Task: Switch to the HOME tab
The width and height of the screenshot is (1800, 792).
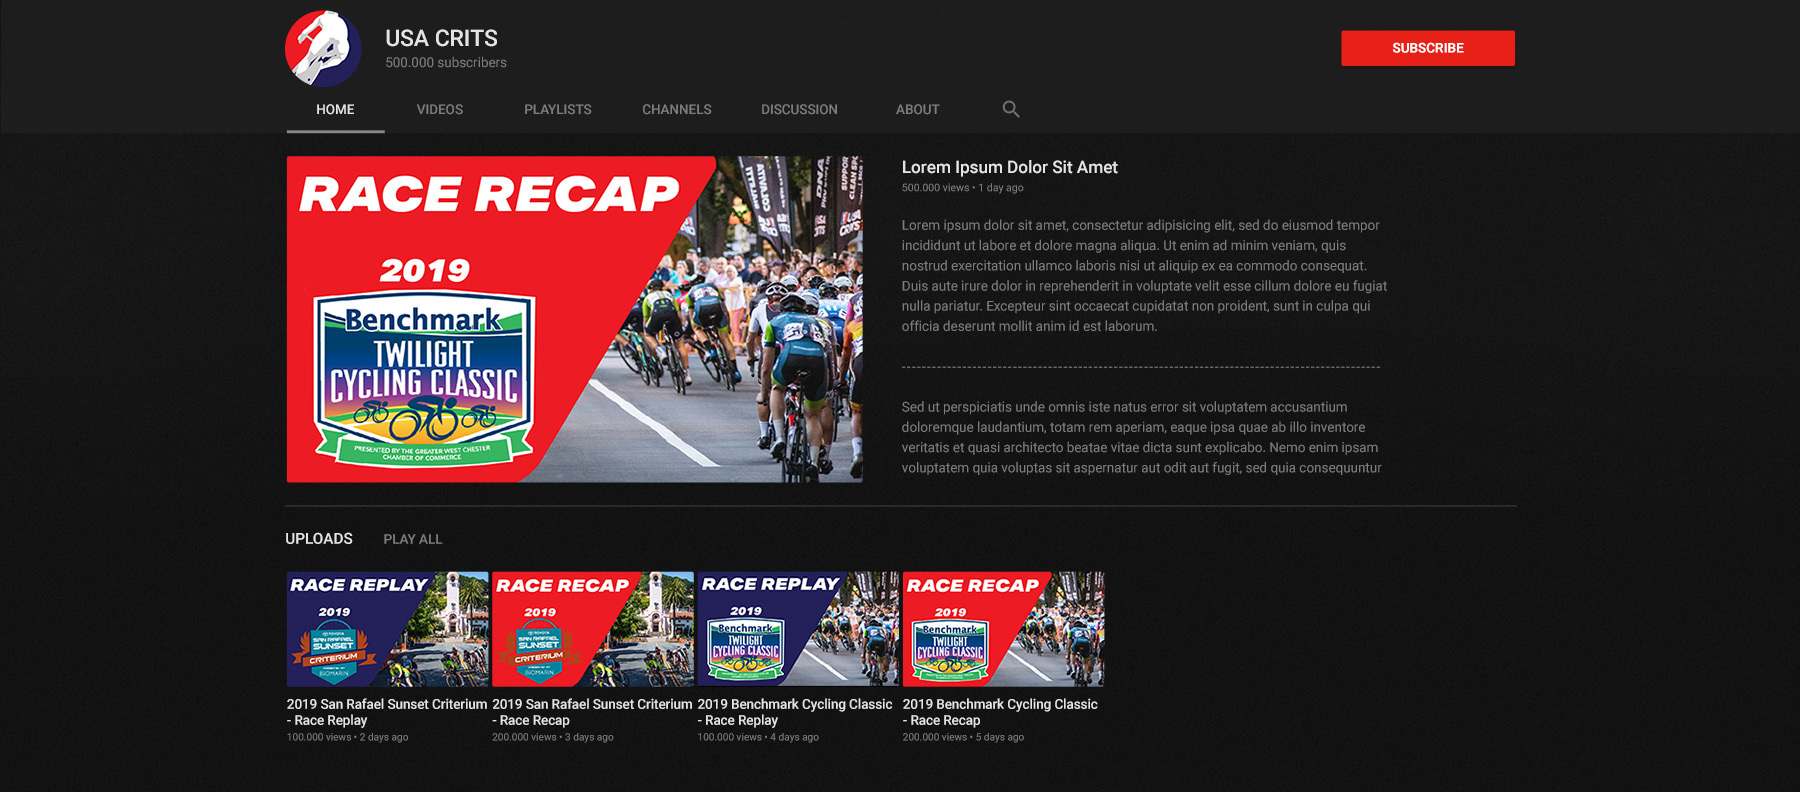Action: 335,109
